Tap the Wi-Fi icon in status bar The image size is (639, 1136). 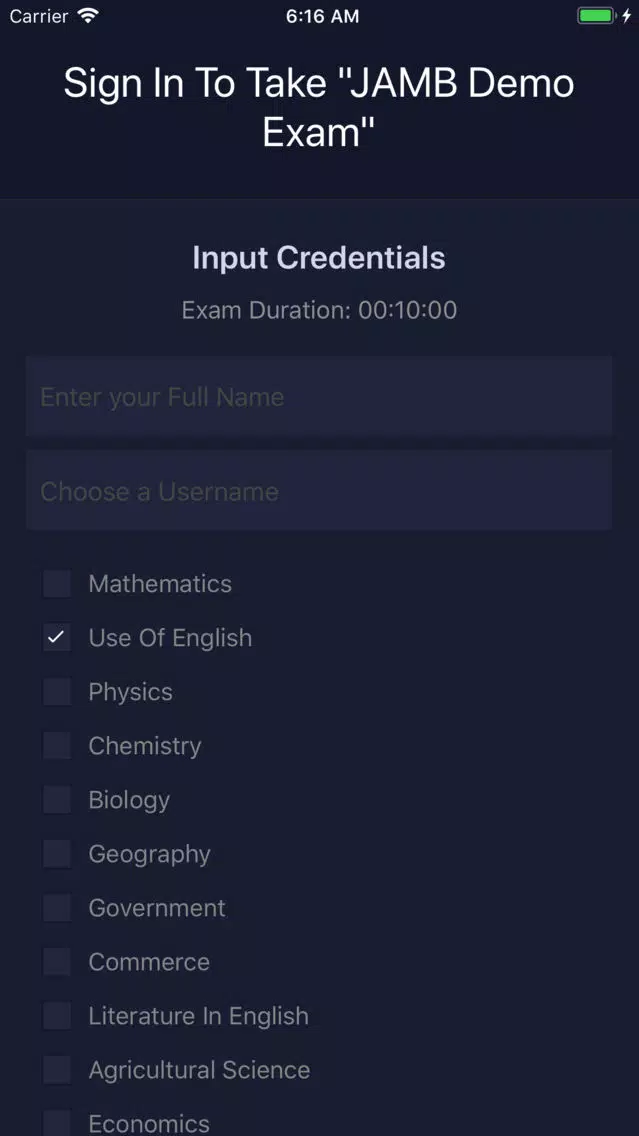click(88, 16)
